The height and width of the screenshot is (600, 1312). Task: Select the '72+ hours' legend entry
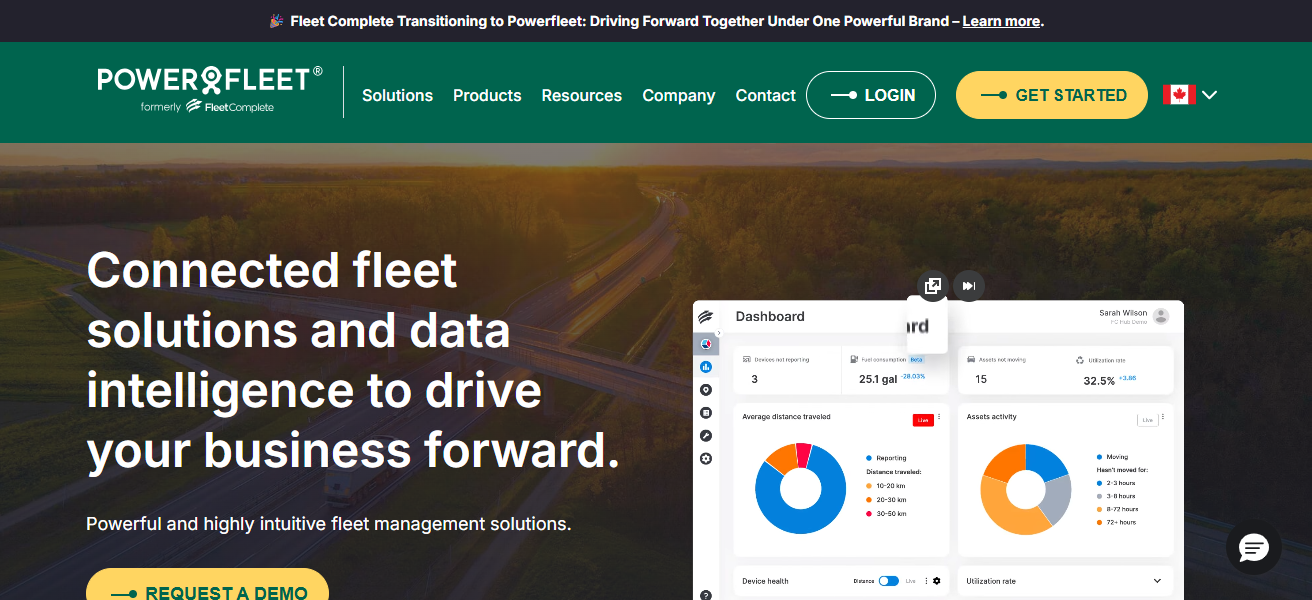click(1116, 522)
